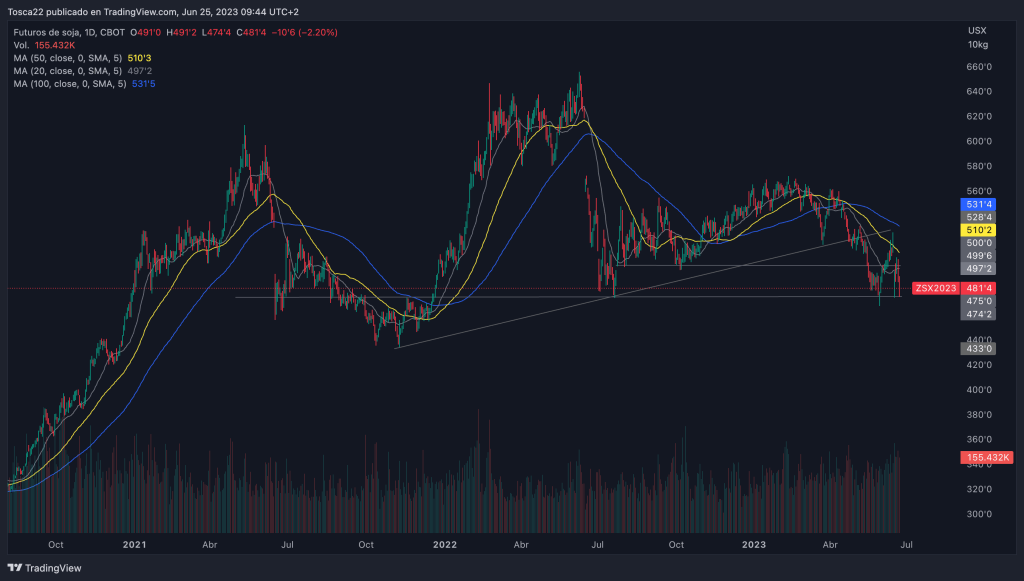The image size is (1024, 581).
Task: Click the red 481'4 current price label
Action: pos(977,289)
